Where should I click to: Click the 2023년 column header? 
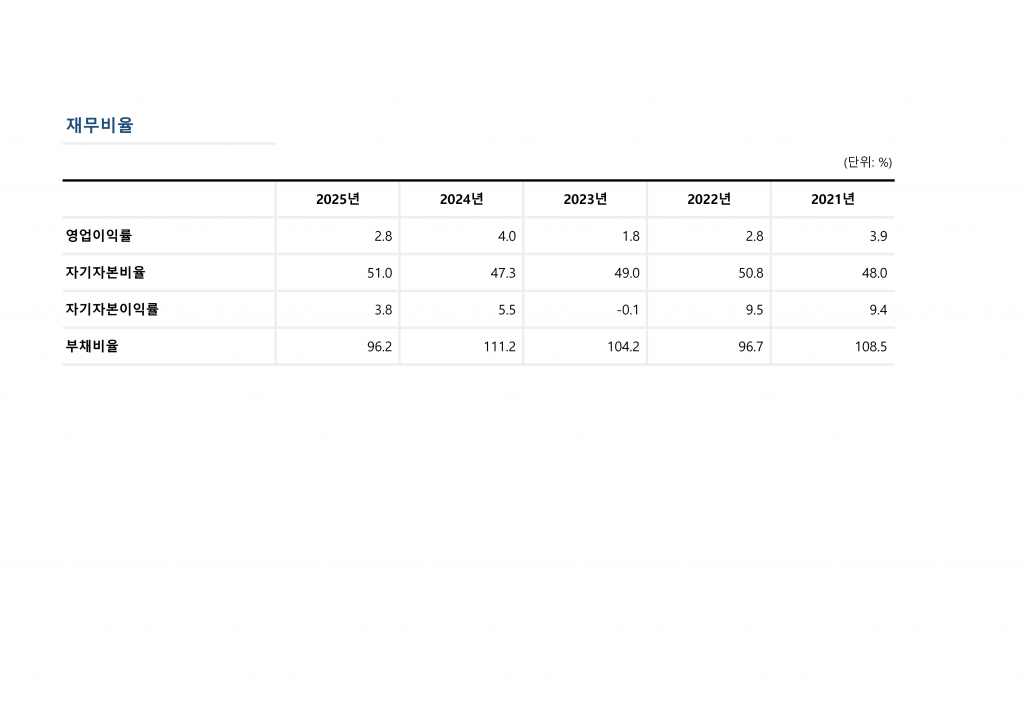pos(585,199)
